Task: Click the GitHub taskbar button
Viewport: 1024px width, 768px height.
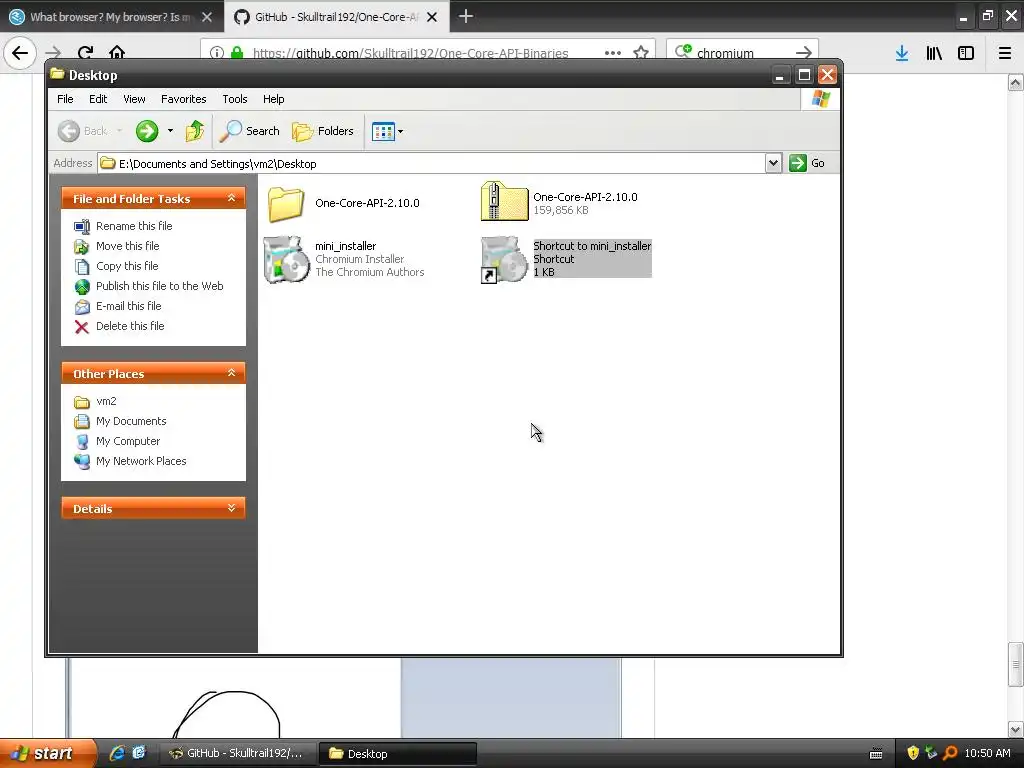Action: click(238, 753)
